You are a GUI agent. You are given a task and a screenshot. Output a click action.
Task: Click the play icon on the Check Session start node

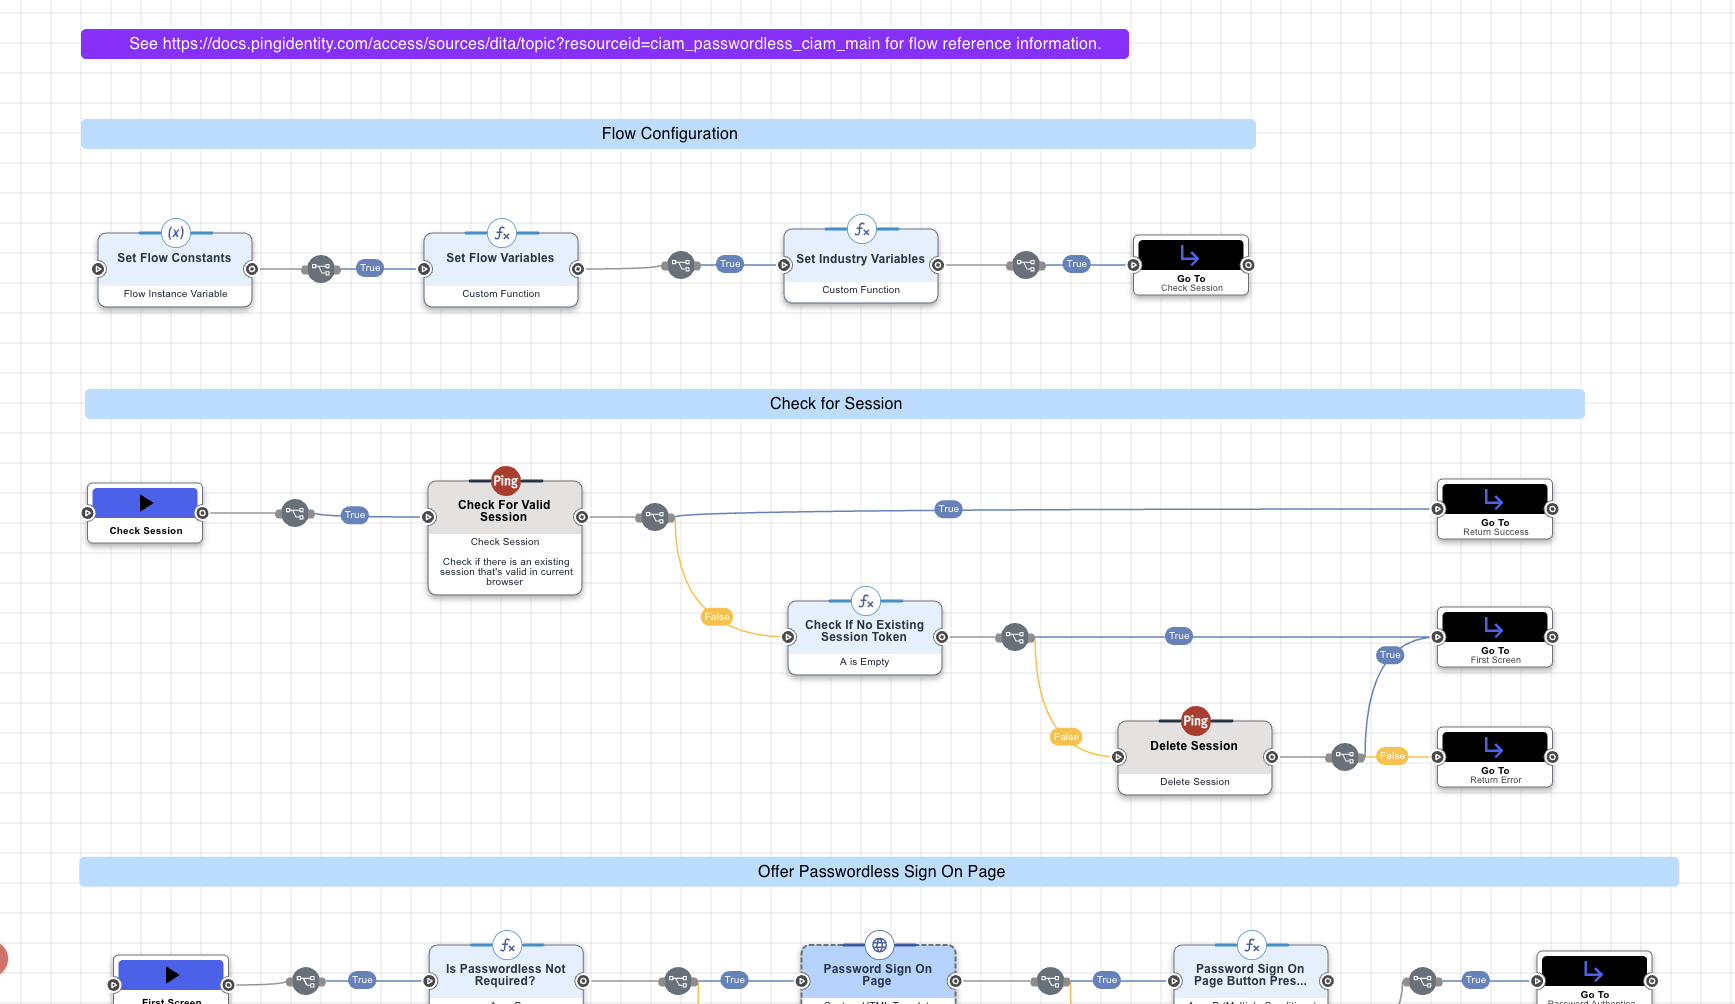tap(146, 503)
